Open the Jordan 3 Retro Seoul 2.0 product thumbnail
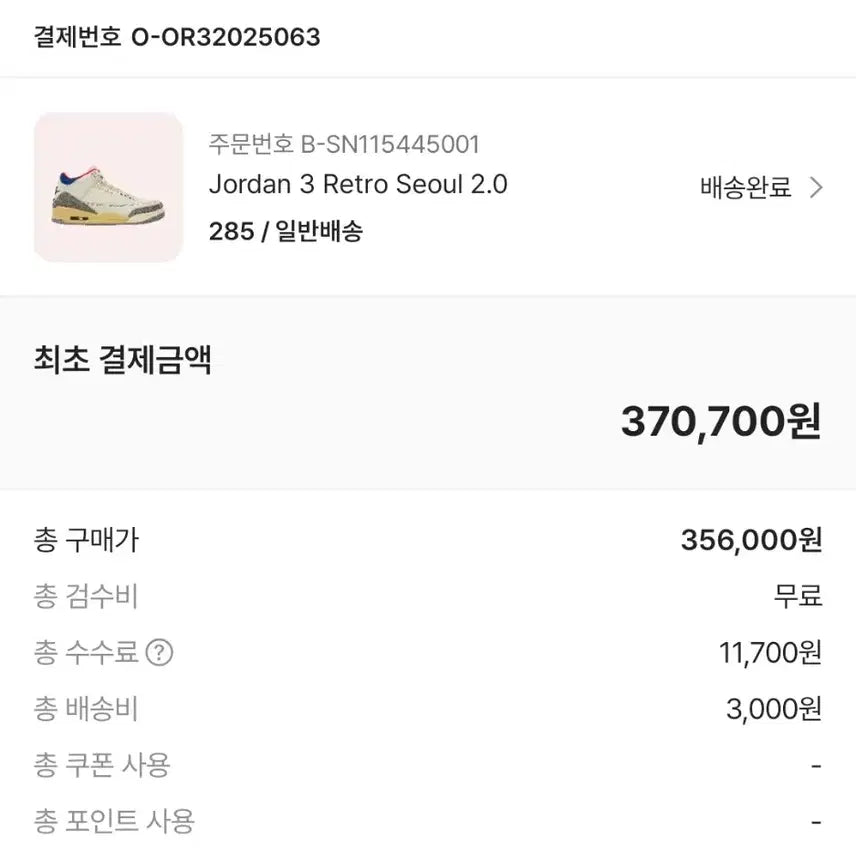The width and height of the screenshot is (856, 856). click(108, 187)
